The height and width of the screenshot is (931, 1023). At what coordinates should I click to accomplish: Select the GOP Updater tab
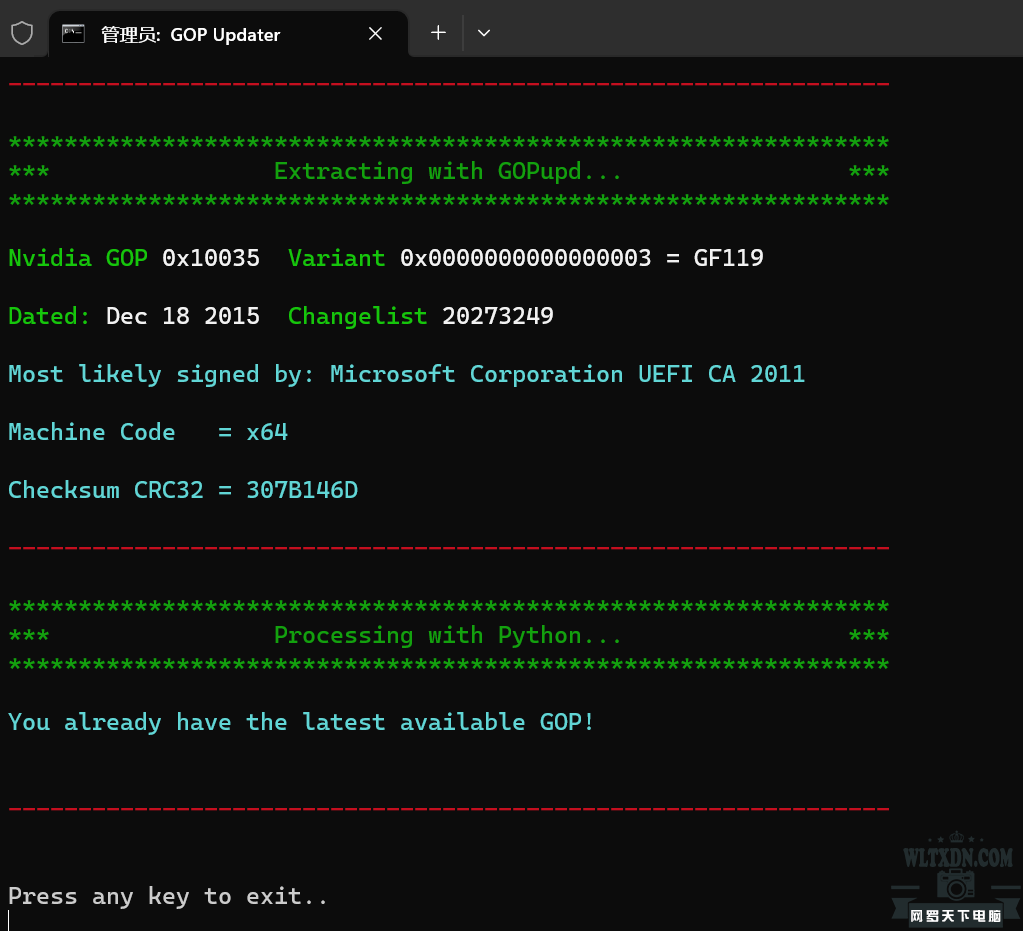coord(228,34)
